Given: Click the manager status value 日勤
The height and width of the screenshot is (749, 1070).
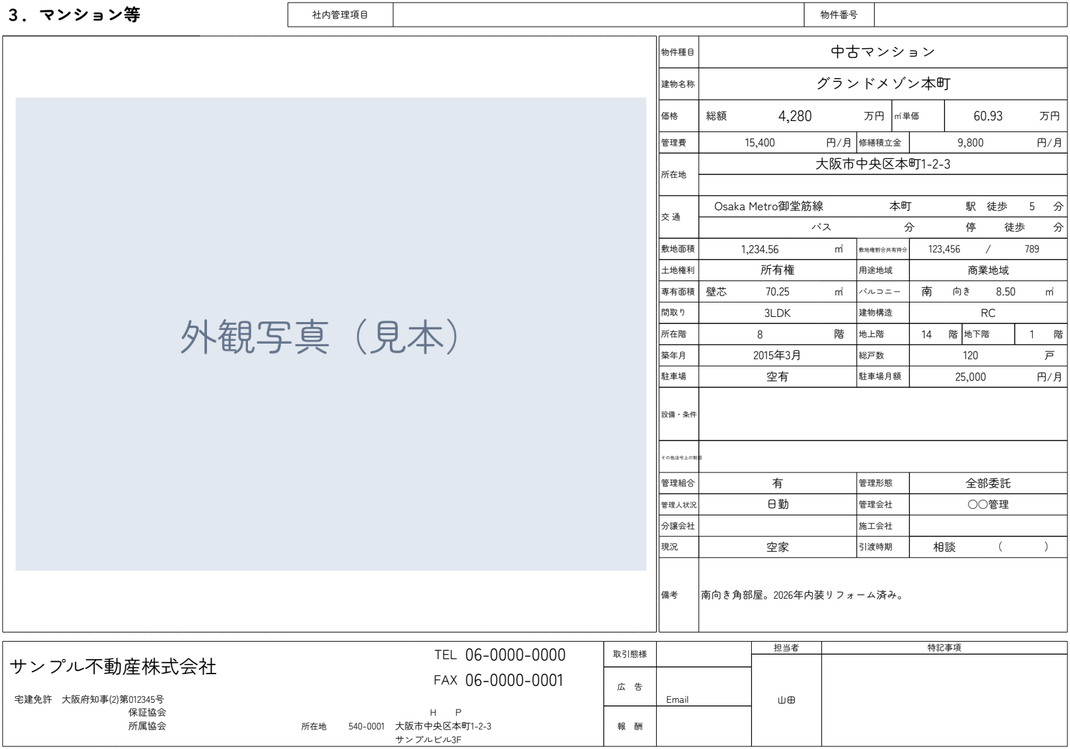Looking at the screenshot, I should [777, 504].
